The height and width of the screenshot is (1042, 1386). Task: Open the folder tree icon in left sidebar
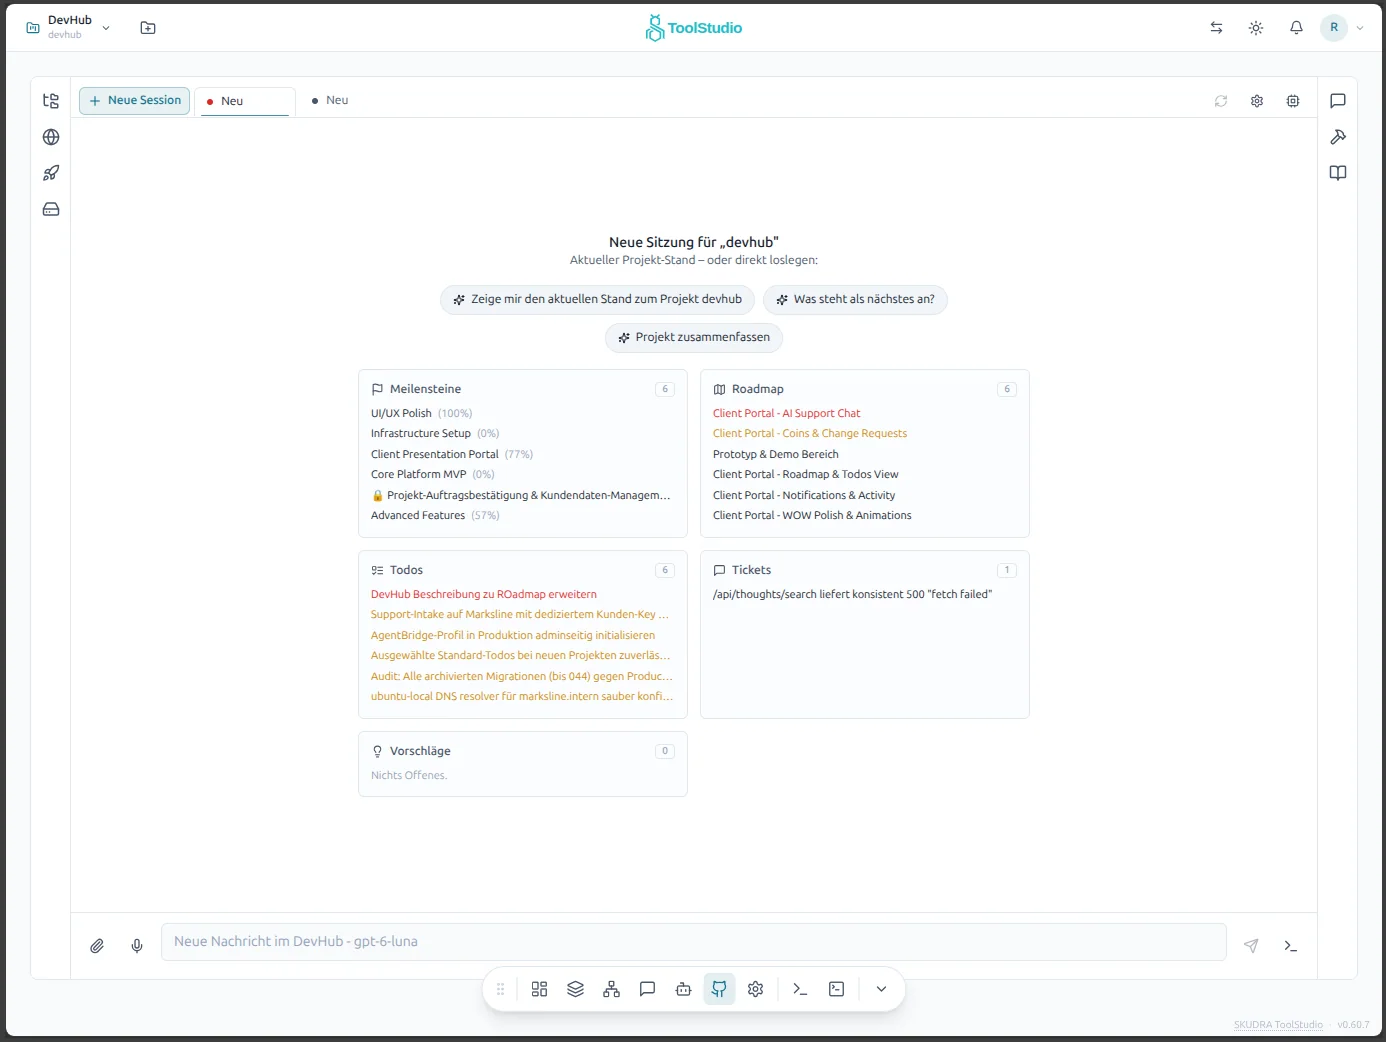coord(51,101)
